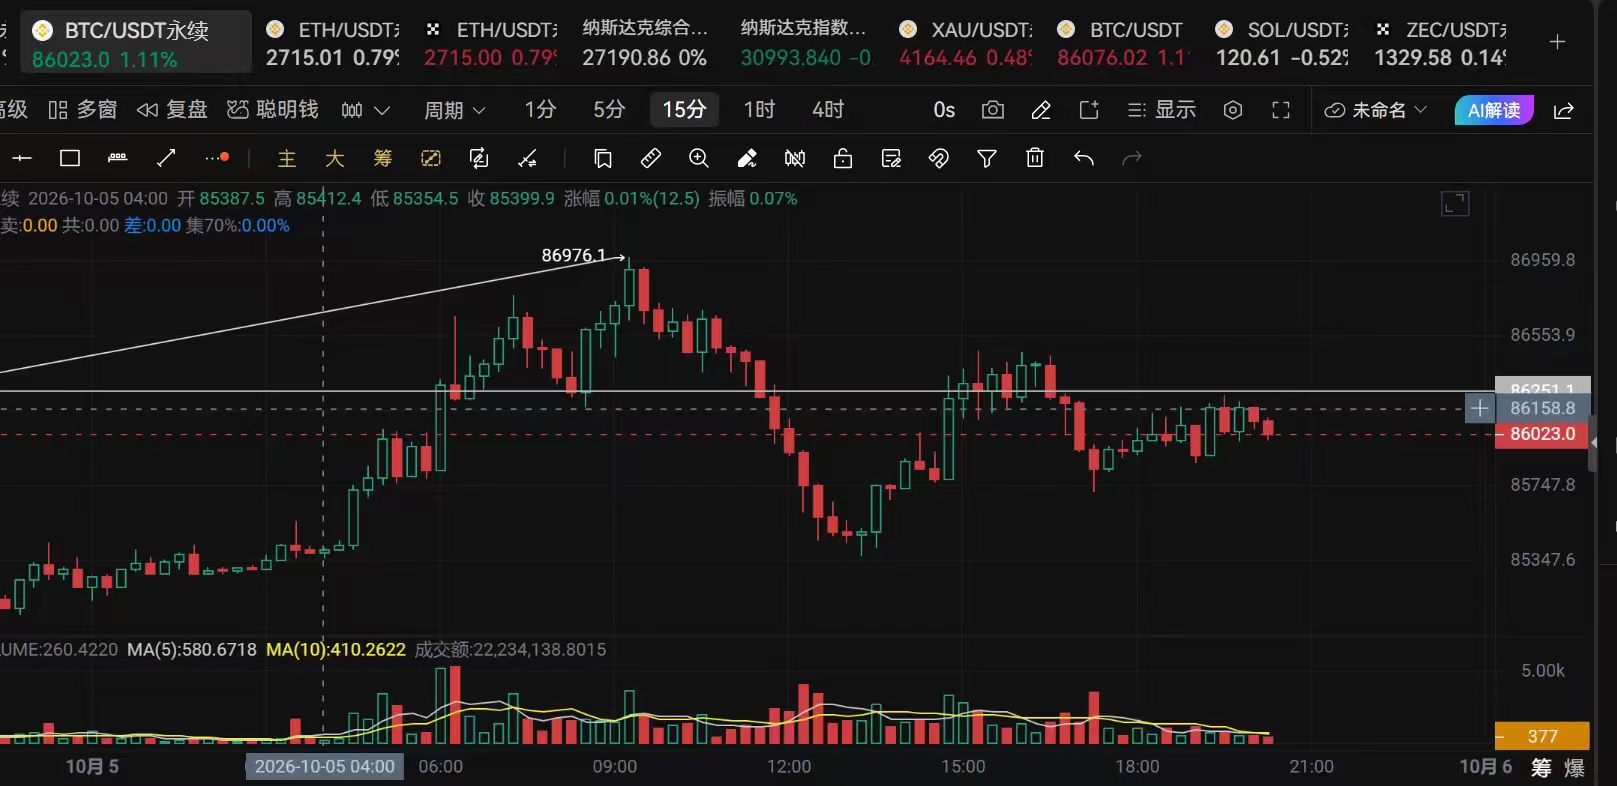Toggle the 筹 button at bottom right
1617x786 pixels.
pos(1541,767)
